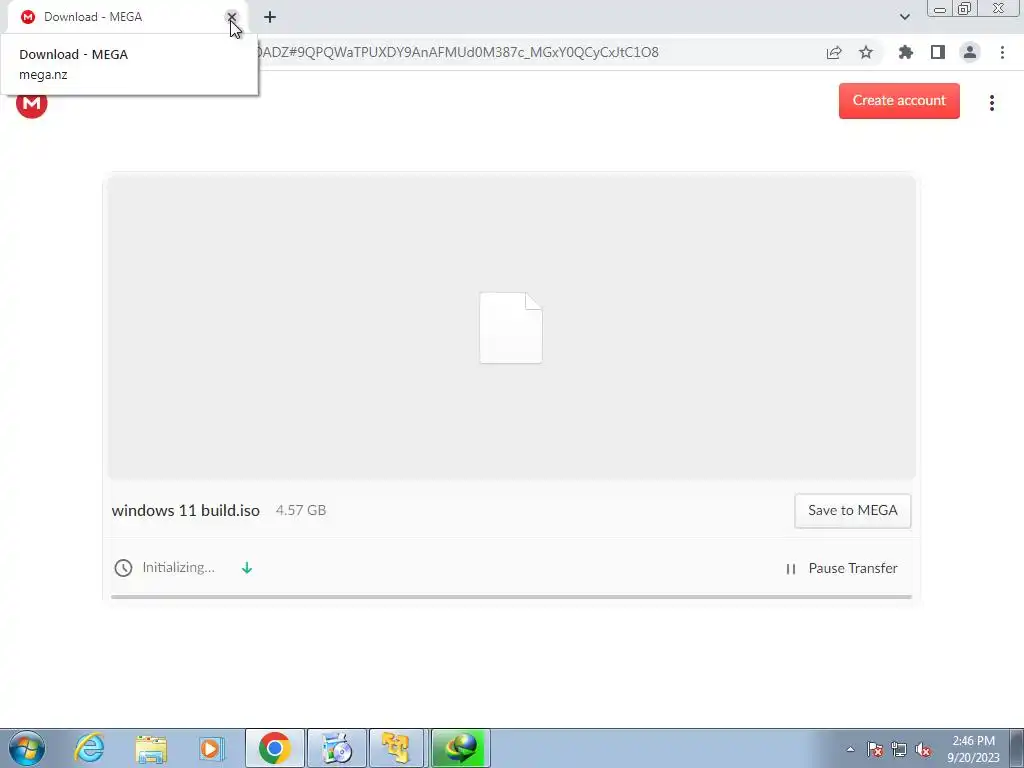Open a new browser tab
This screenshot has height=768, width=1024.
[x=270, y=17]
